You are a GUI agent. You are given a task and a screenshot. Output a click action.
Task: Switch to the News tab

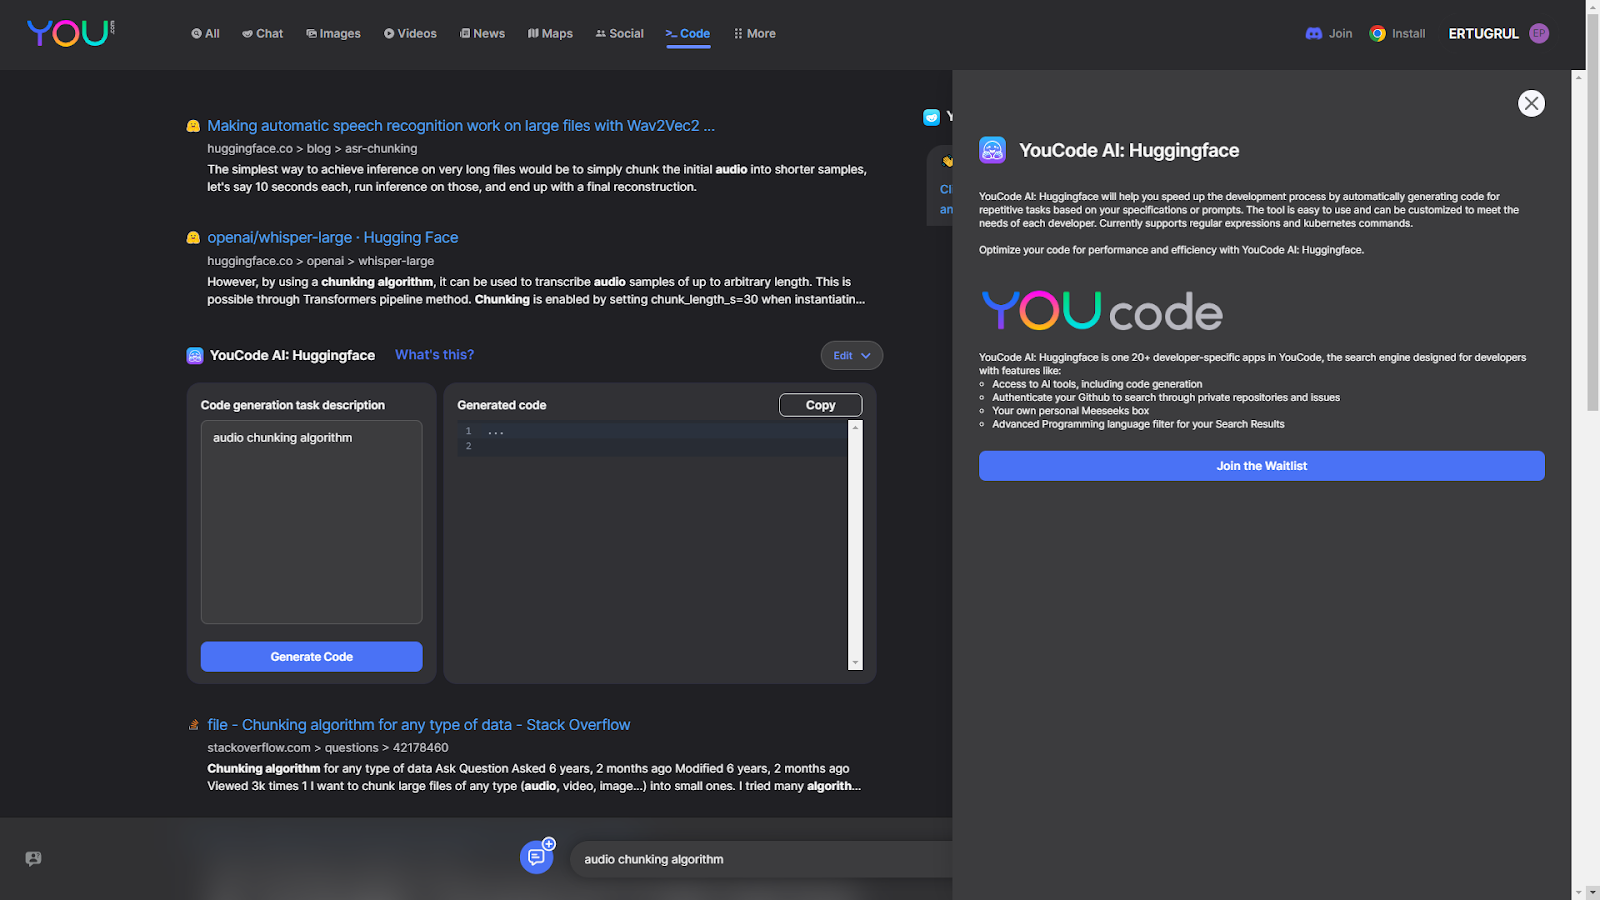coord(483,33)
